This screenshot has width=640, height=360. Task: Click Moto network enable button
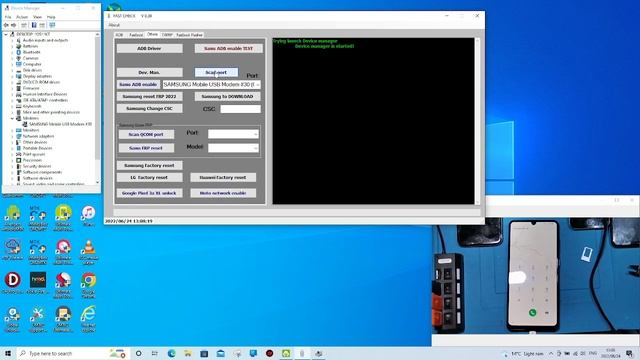tap(223, 193)
